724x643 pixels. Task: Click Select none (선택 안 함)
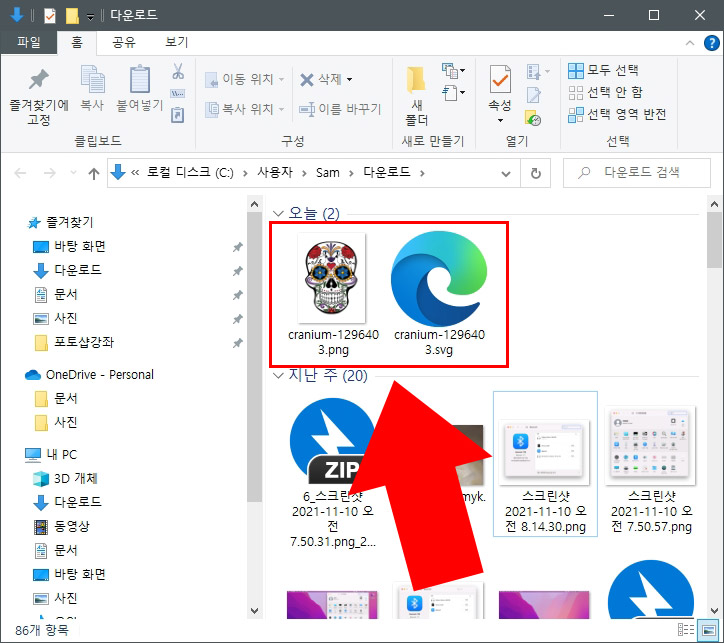tap(605, 93)
